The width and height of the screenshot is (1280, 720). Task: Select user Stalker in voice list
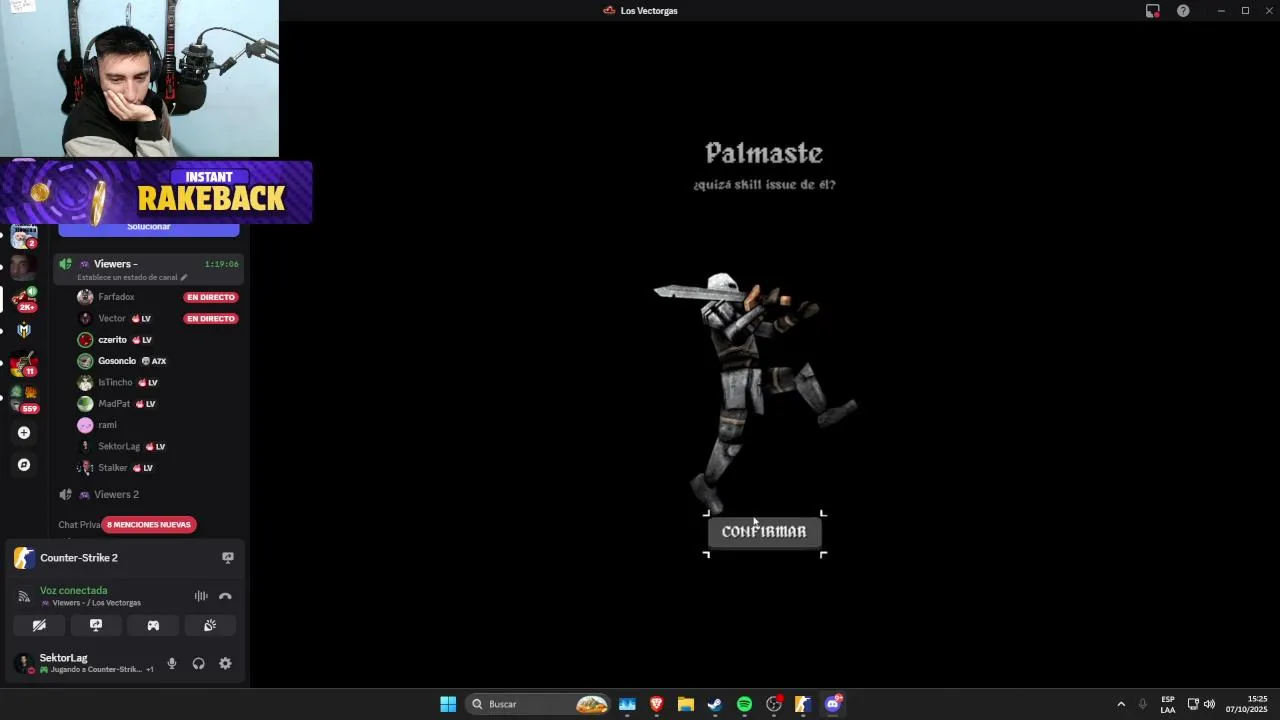pos(113,468)
